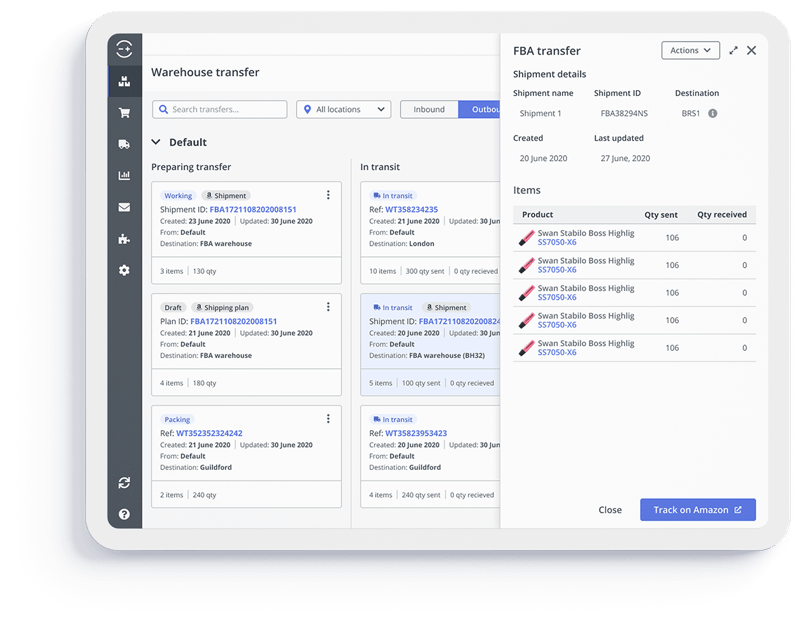The image size is (800, 625).
Task: Click the app logo at top of sidebar
Action: 124,49
